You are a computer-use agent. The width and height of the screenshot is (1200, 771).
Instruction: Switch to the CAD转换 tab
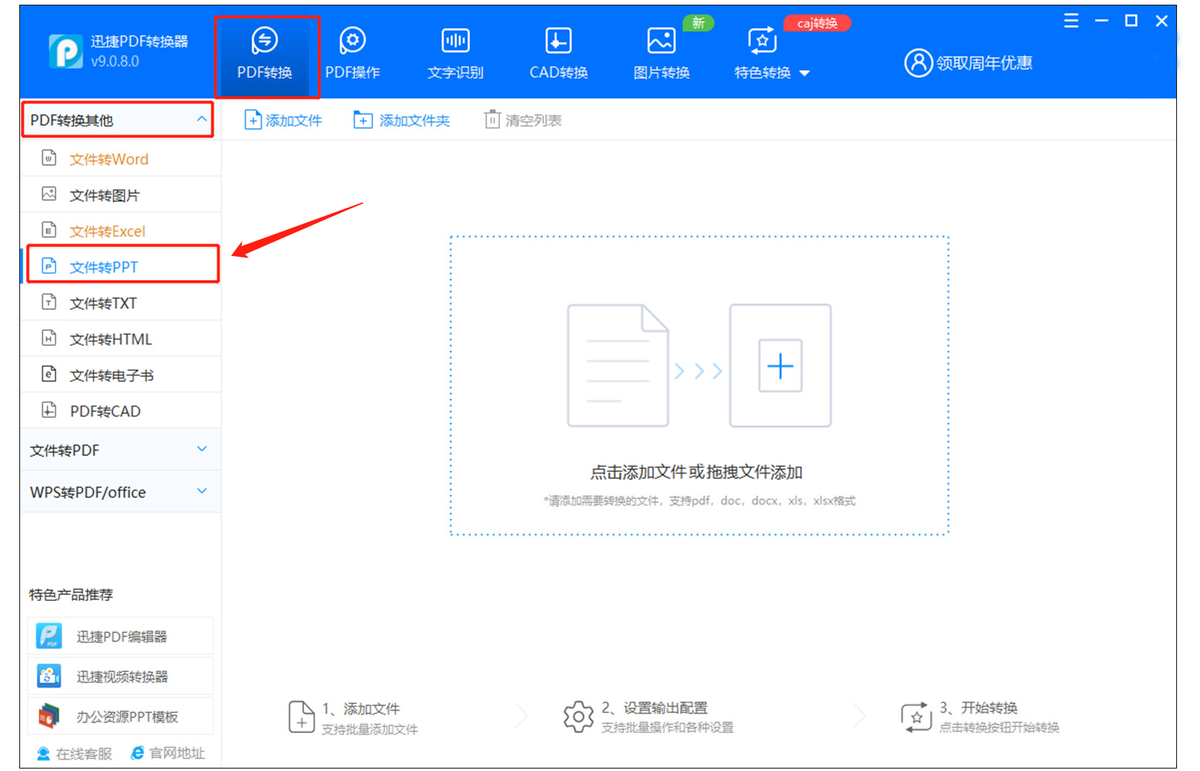pos(558,55)
